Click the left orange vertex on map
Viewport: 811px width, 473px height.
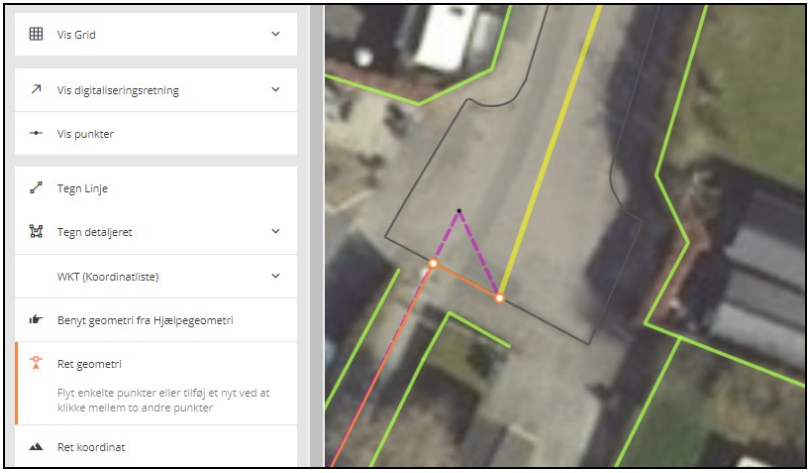pyautogui.click(x=433, y=263)
